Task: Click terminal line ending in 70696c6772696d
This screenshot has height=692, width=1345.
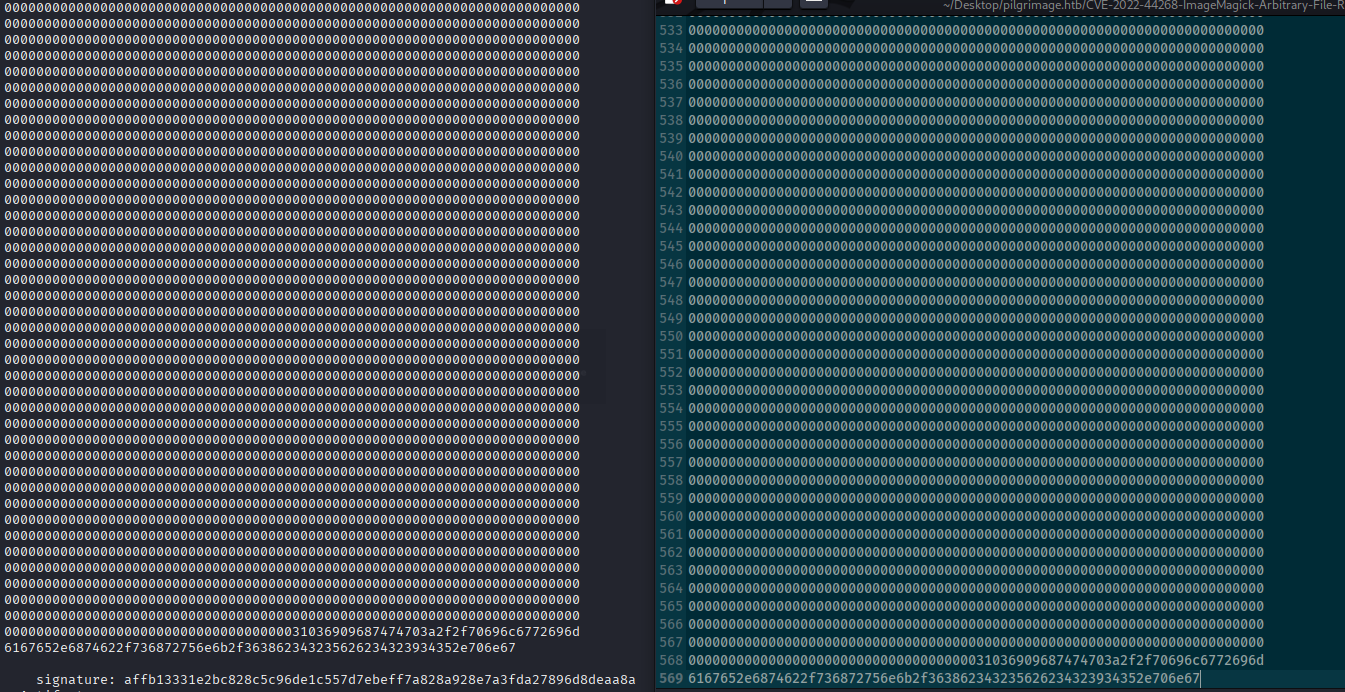Action: tap(292, 632)
